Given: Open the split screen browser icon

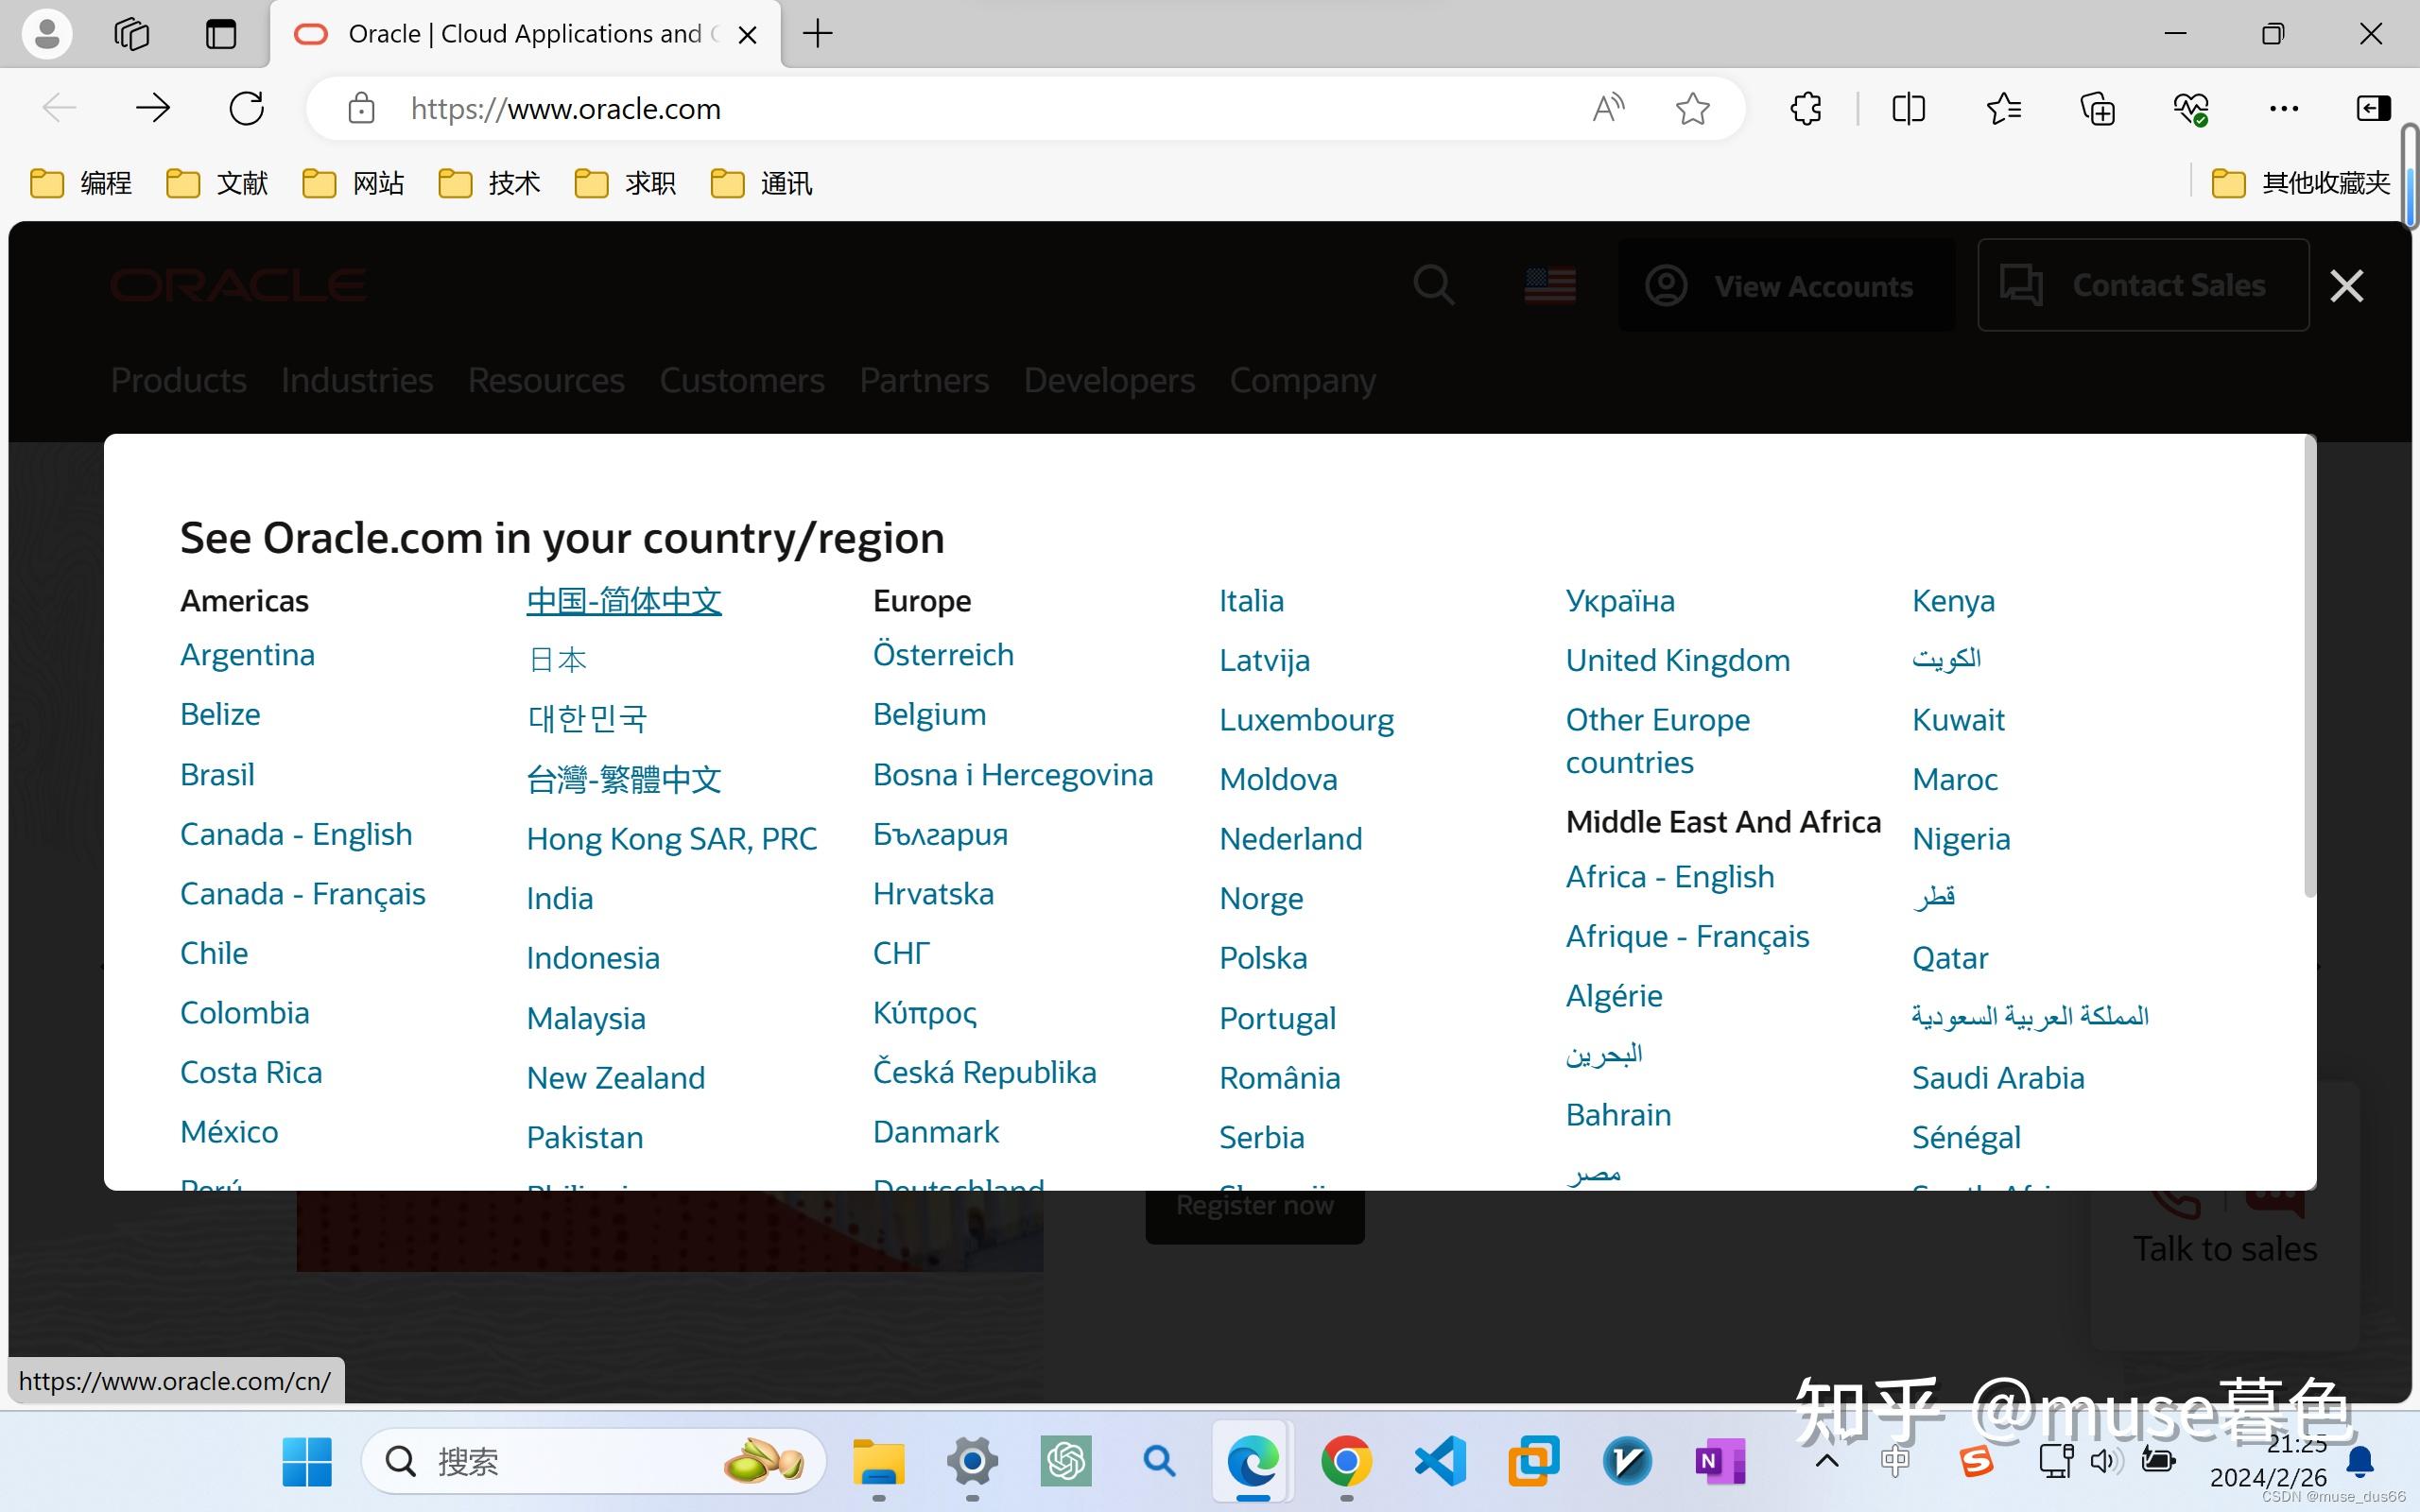Looking at the screenshot, I should [x=1908, y=108].
